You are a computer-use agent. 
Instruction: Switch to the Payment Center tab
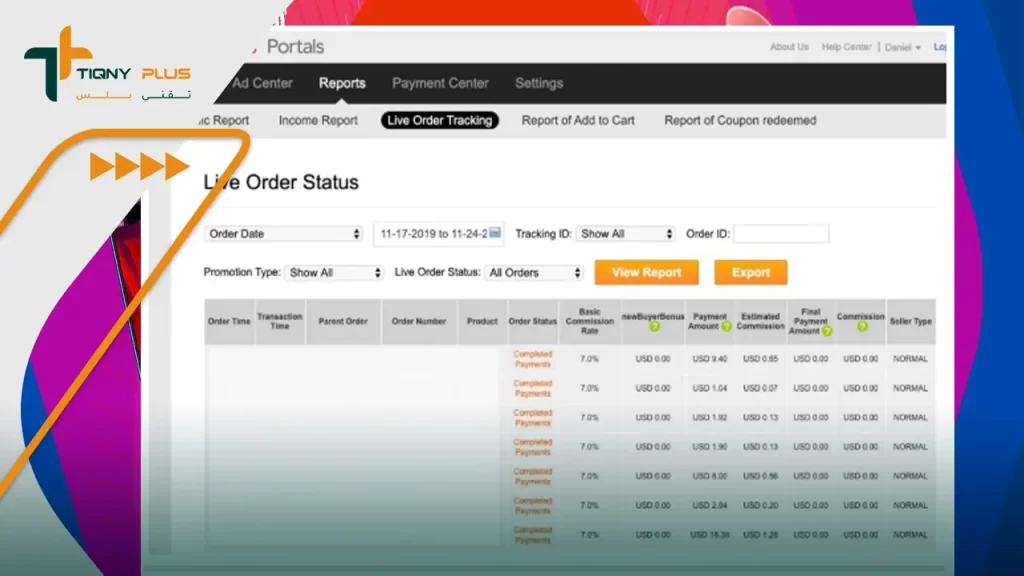tap(440, 83)
